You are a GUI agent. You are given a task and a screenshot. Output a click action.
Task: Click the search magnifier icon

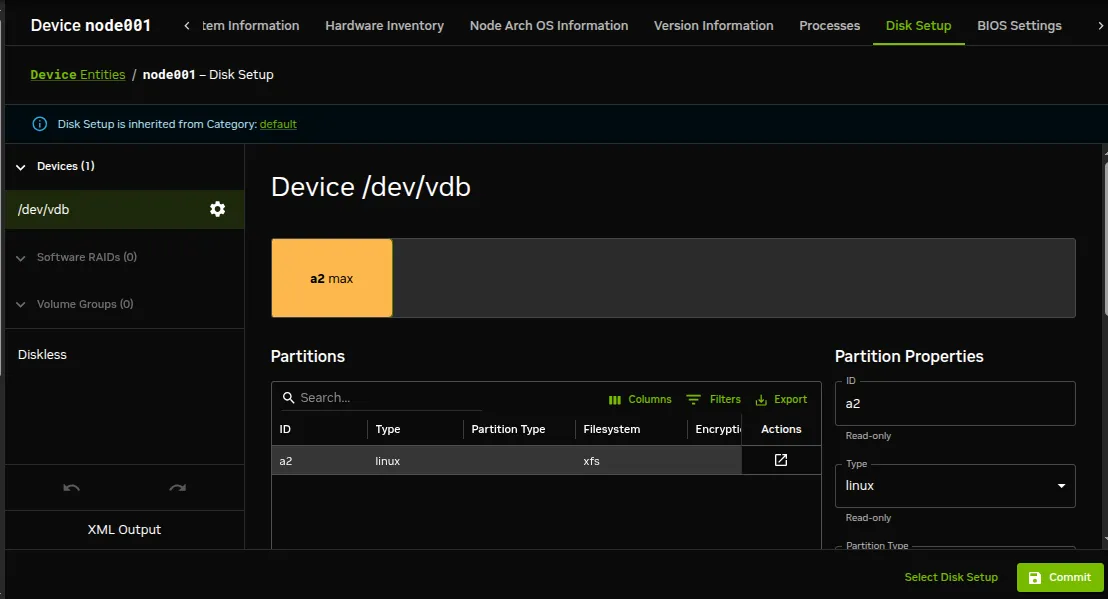click(x=288, y=398)
